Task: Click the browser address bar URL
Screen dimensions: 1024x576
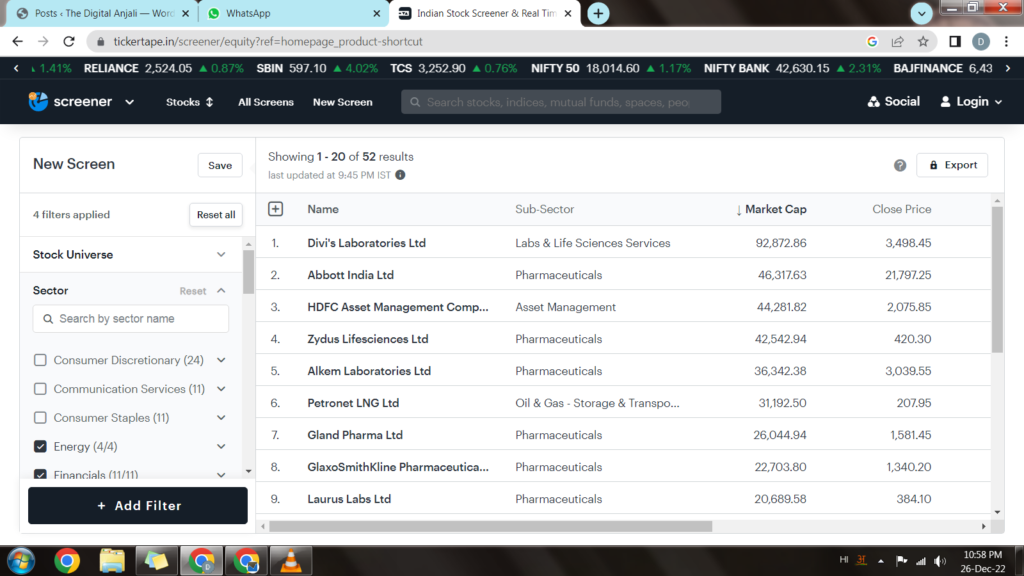Action: click(x=268, y=41)
